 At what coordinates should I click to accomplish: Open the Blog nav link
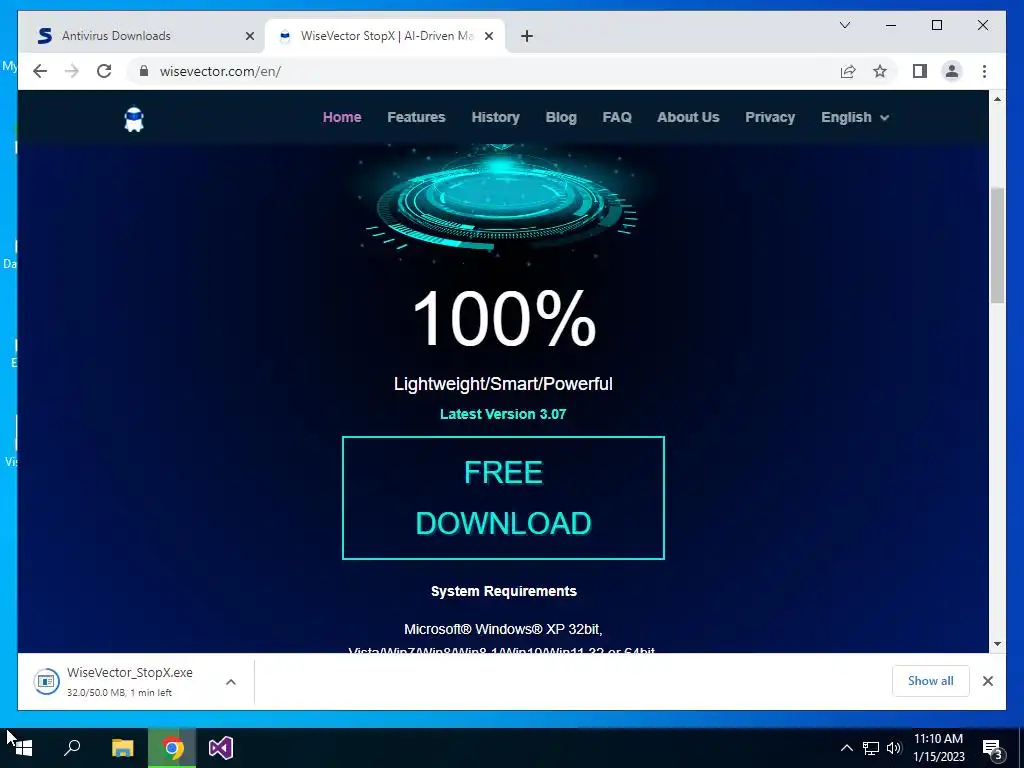[x=561, y=117]
